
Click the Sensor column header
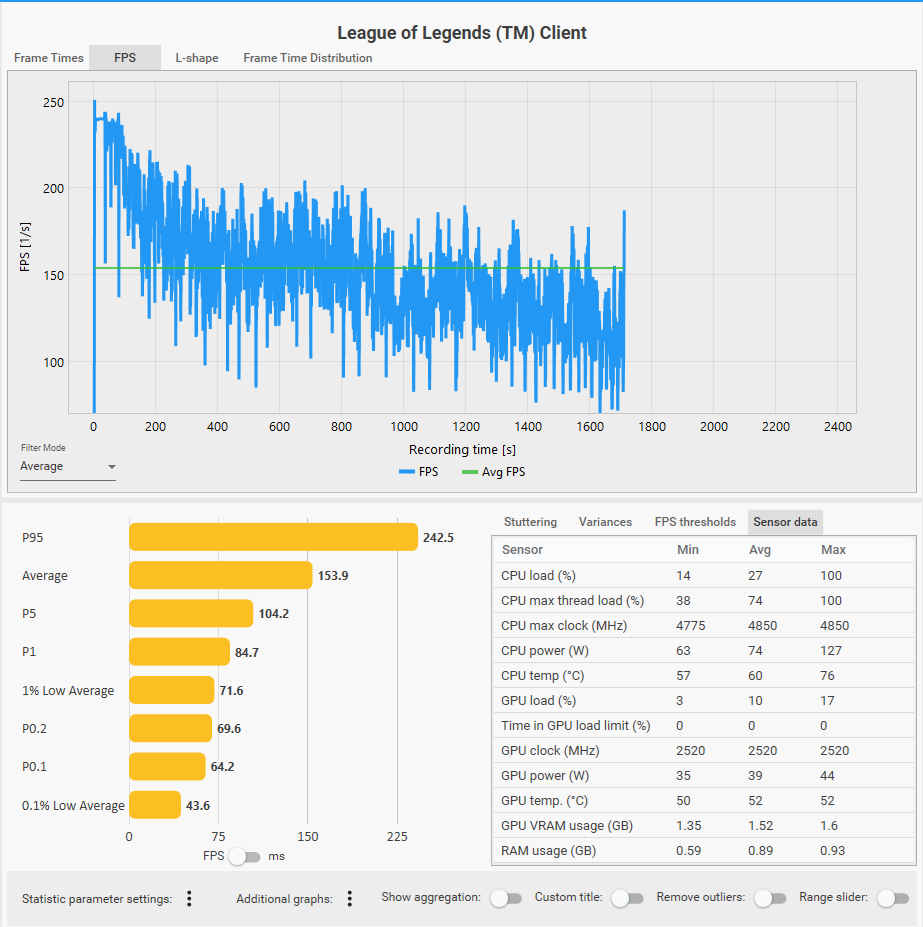click(x=522, y=550)
